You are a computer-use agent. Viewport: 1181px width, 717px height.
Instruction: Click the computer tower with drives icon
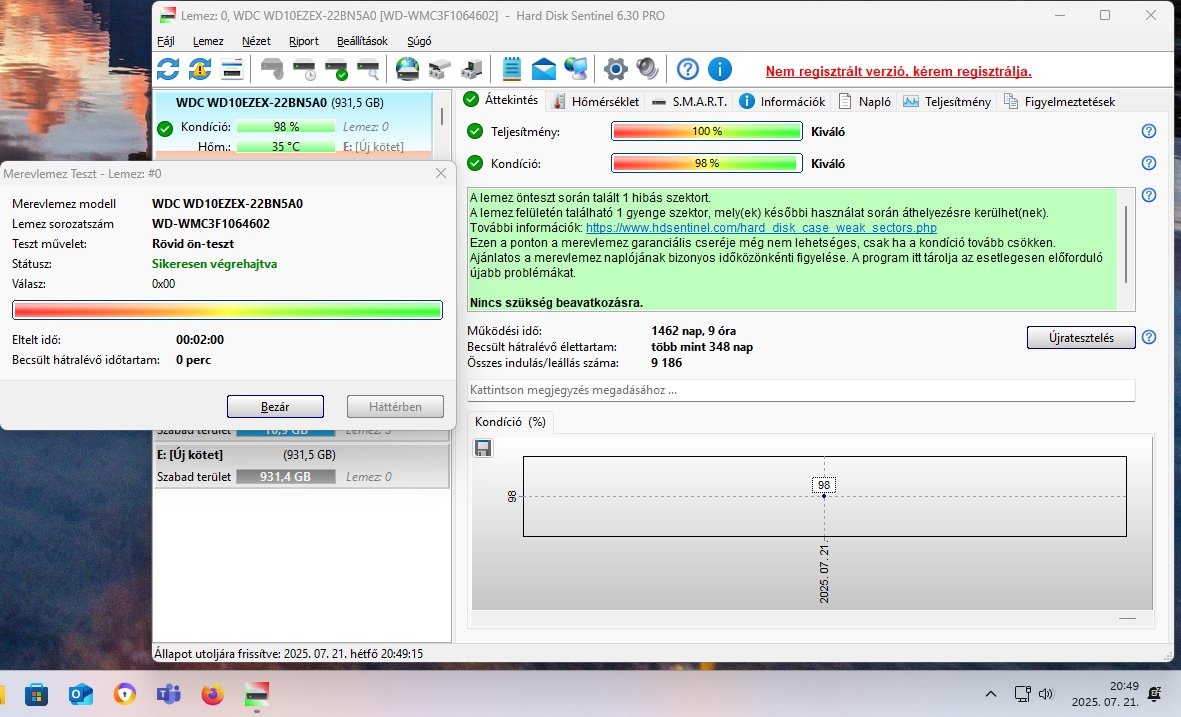[471, 69]
